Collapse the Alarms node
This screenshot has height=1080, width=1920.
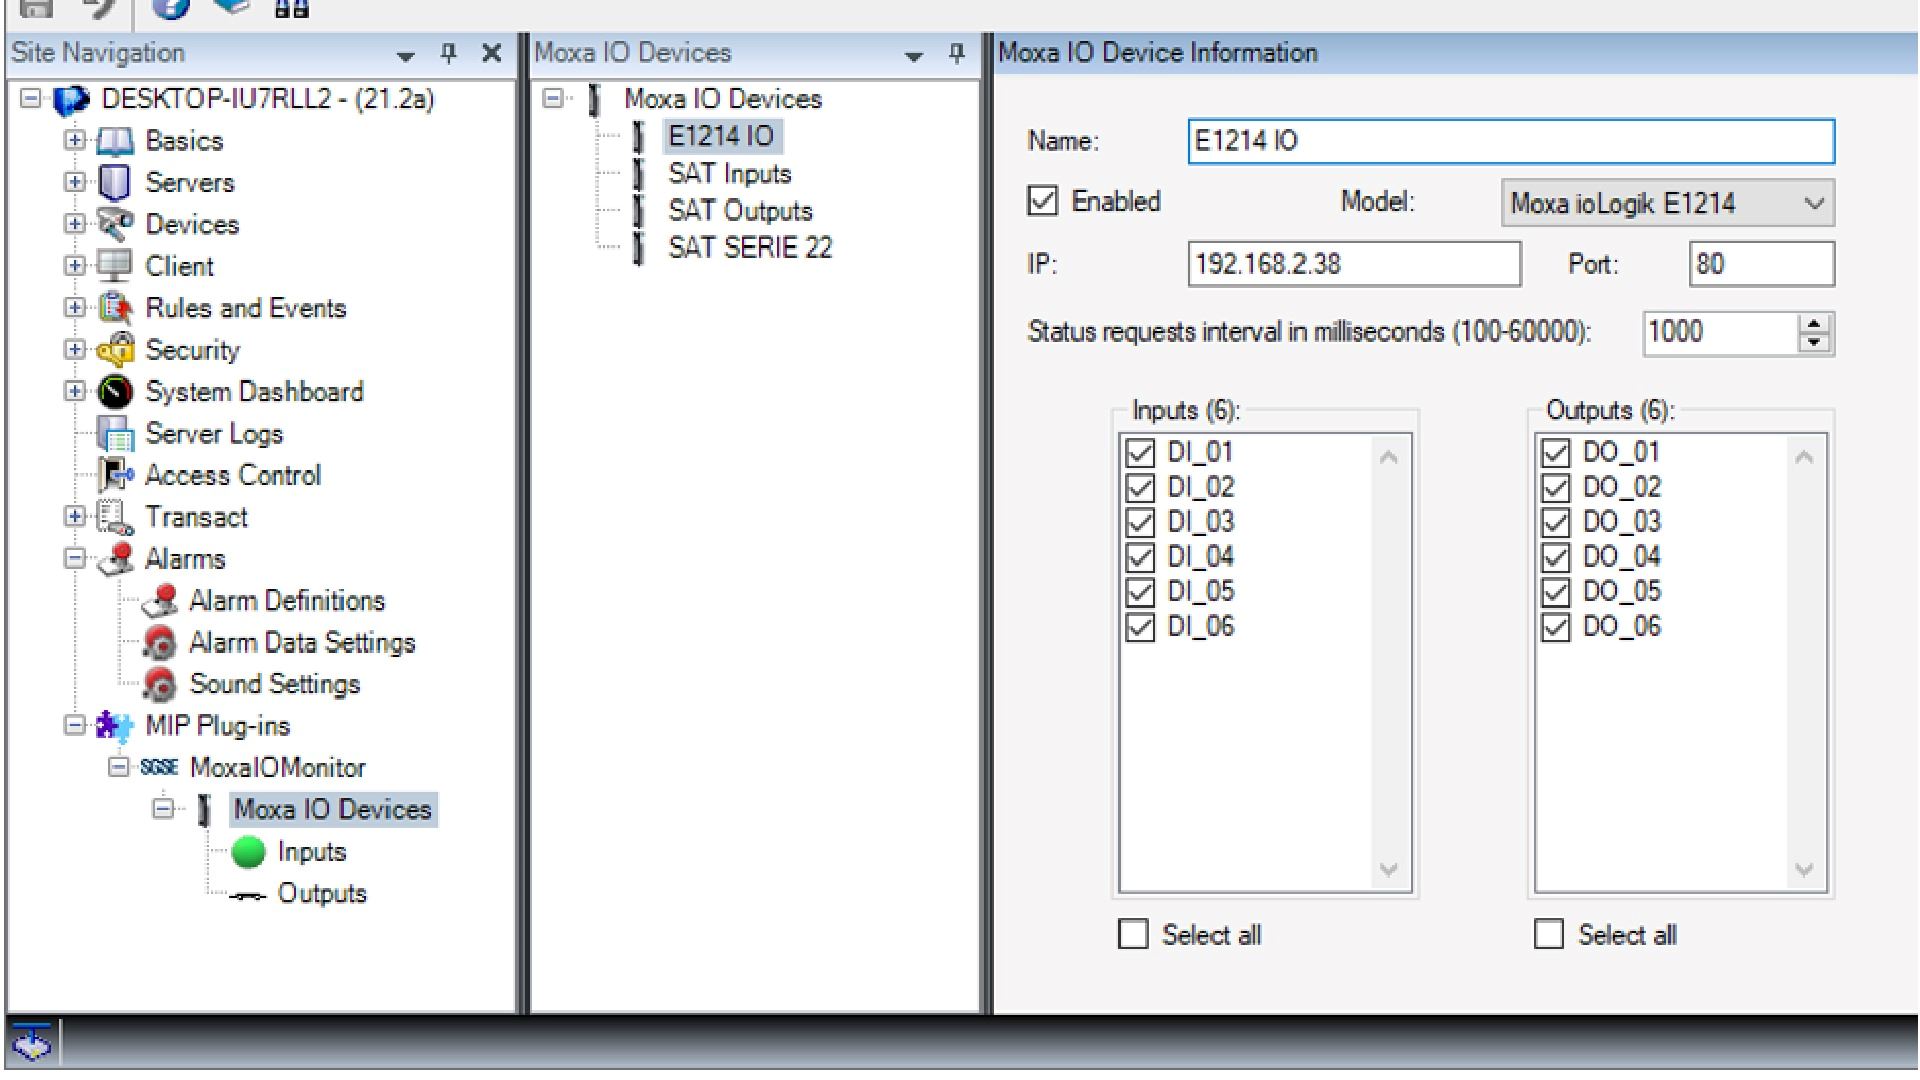tap(75, 558)
